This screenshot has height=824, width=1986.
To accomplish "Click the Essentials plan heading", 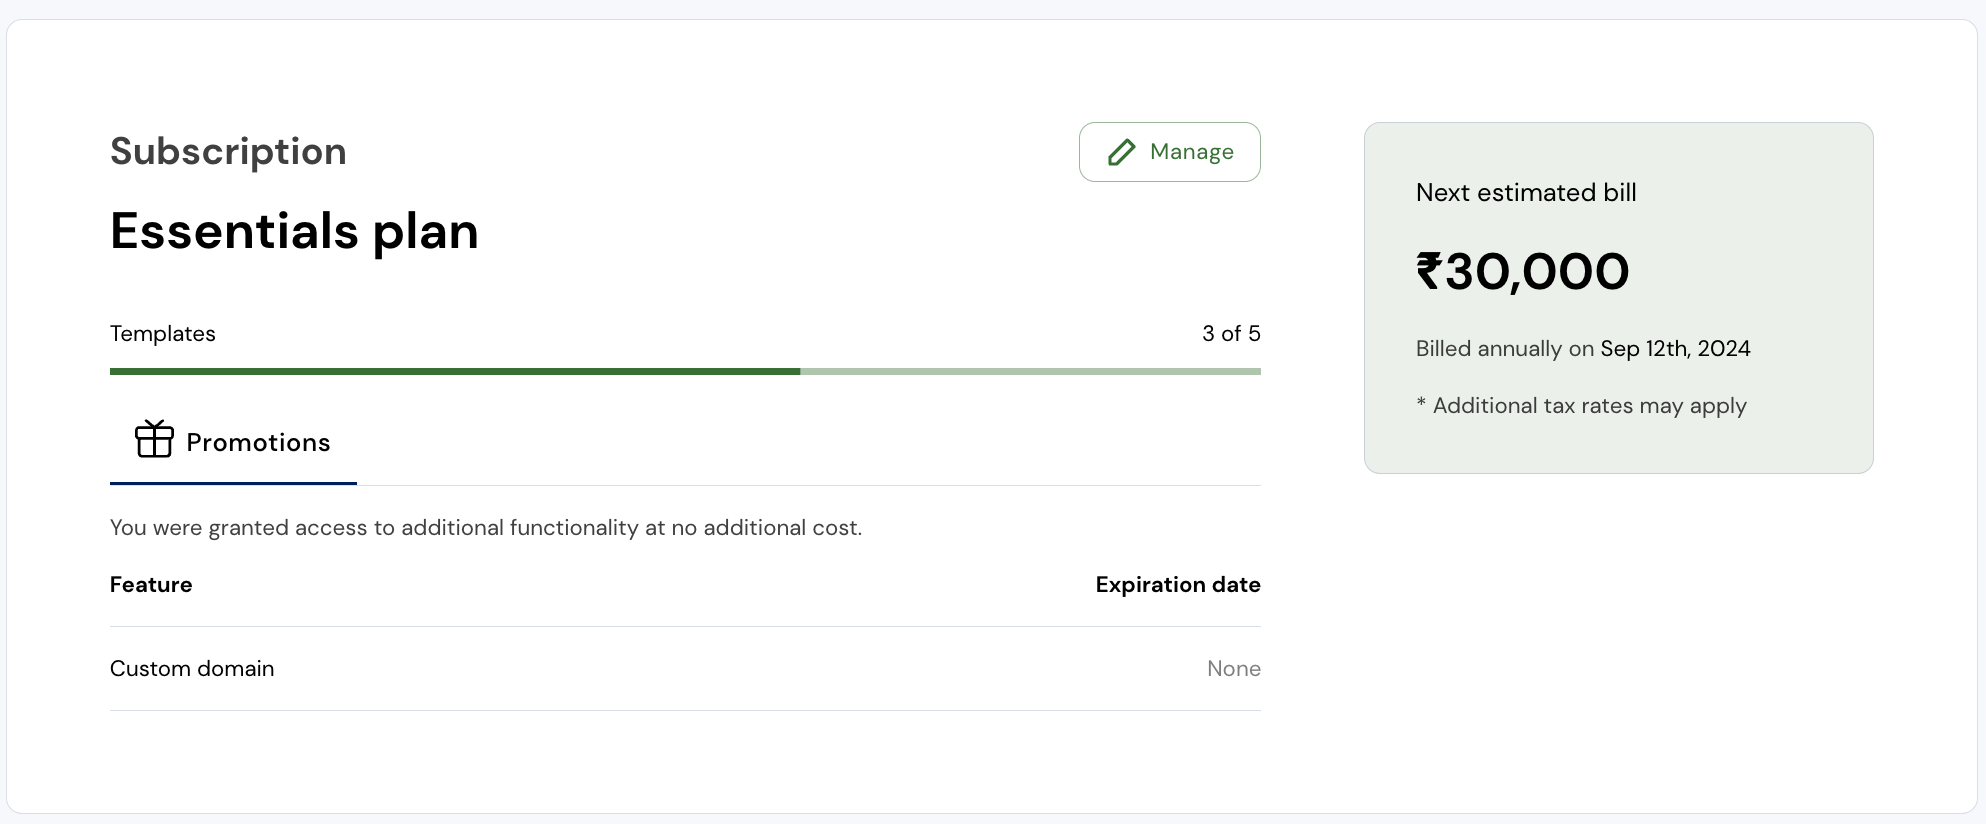I will point(294,232).
